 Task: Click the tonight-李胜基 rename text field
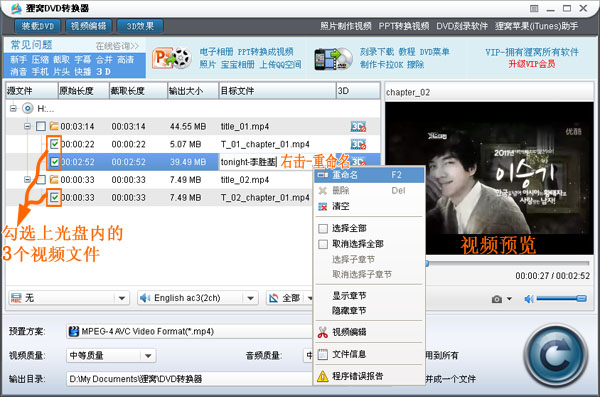[x=249, y=162]
